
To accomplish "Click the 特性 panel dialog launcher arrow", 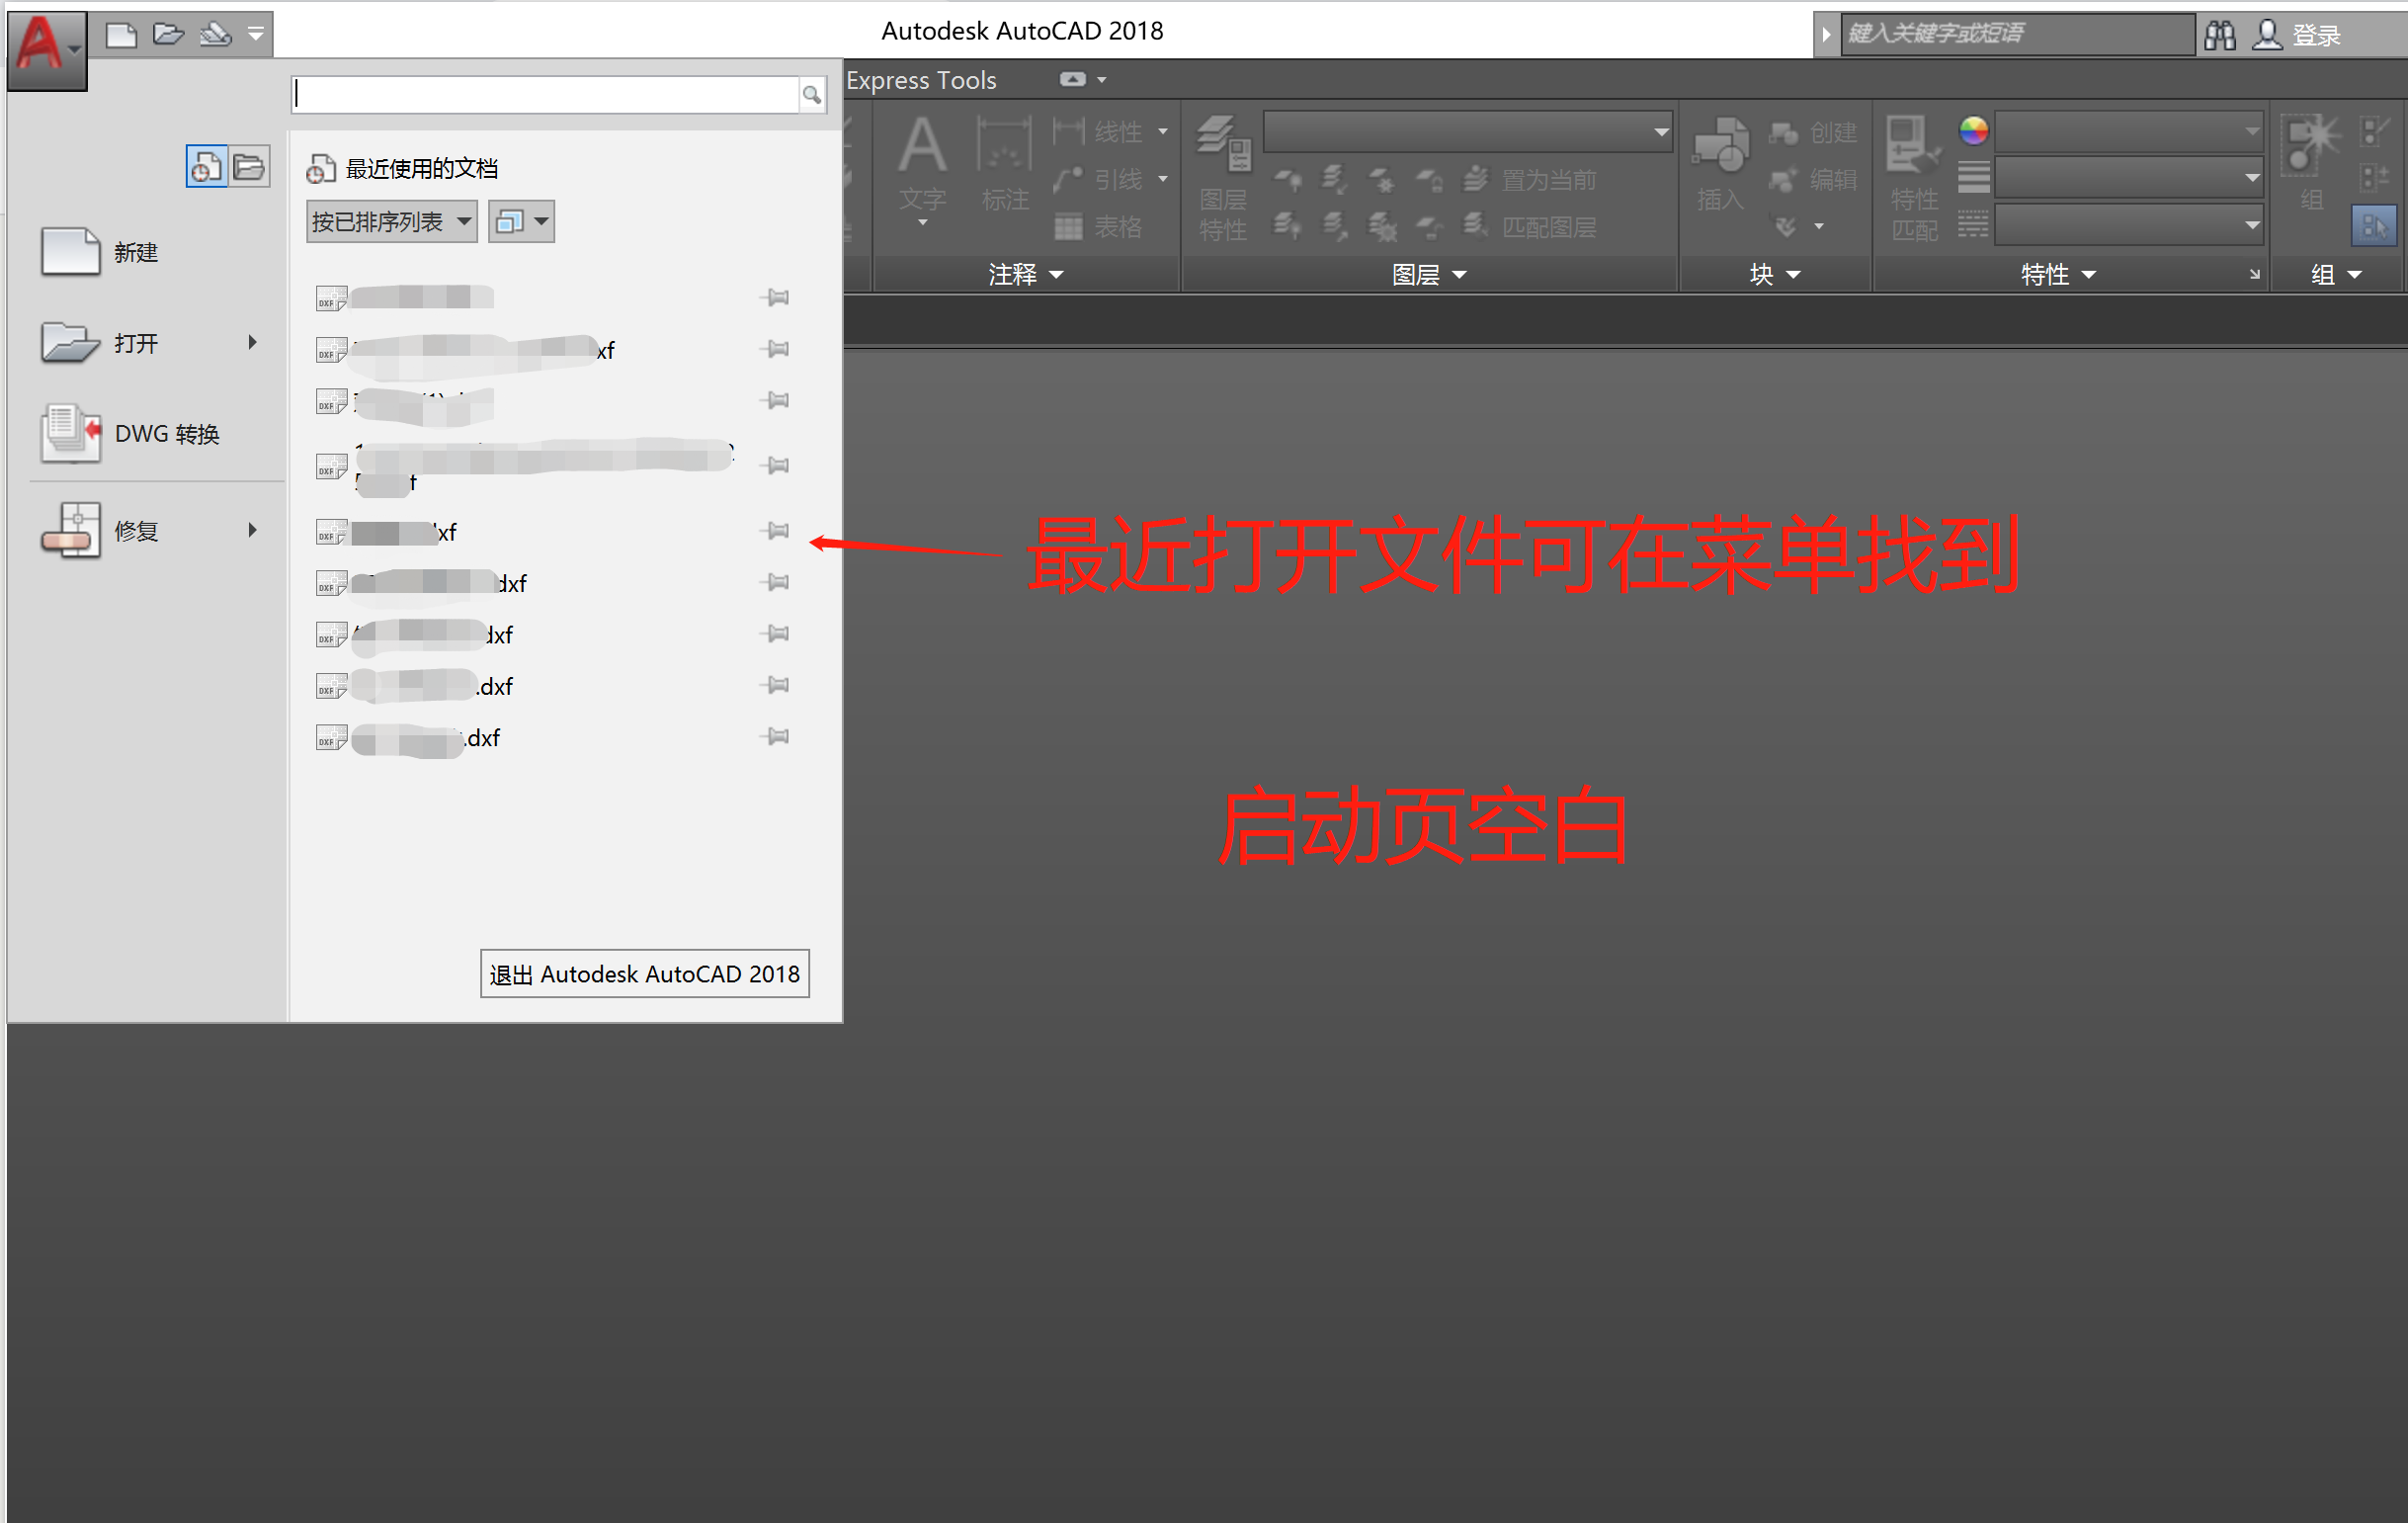I will (2254, 274).
